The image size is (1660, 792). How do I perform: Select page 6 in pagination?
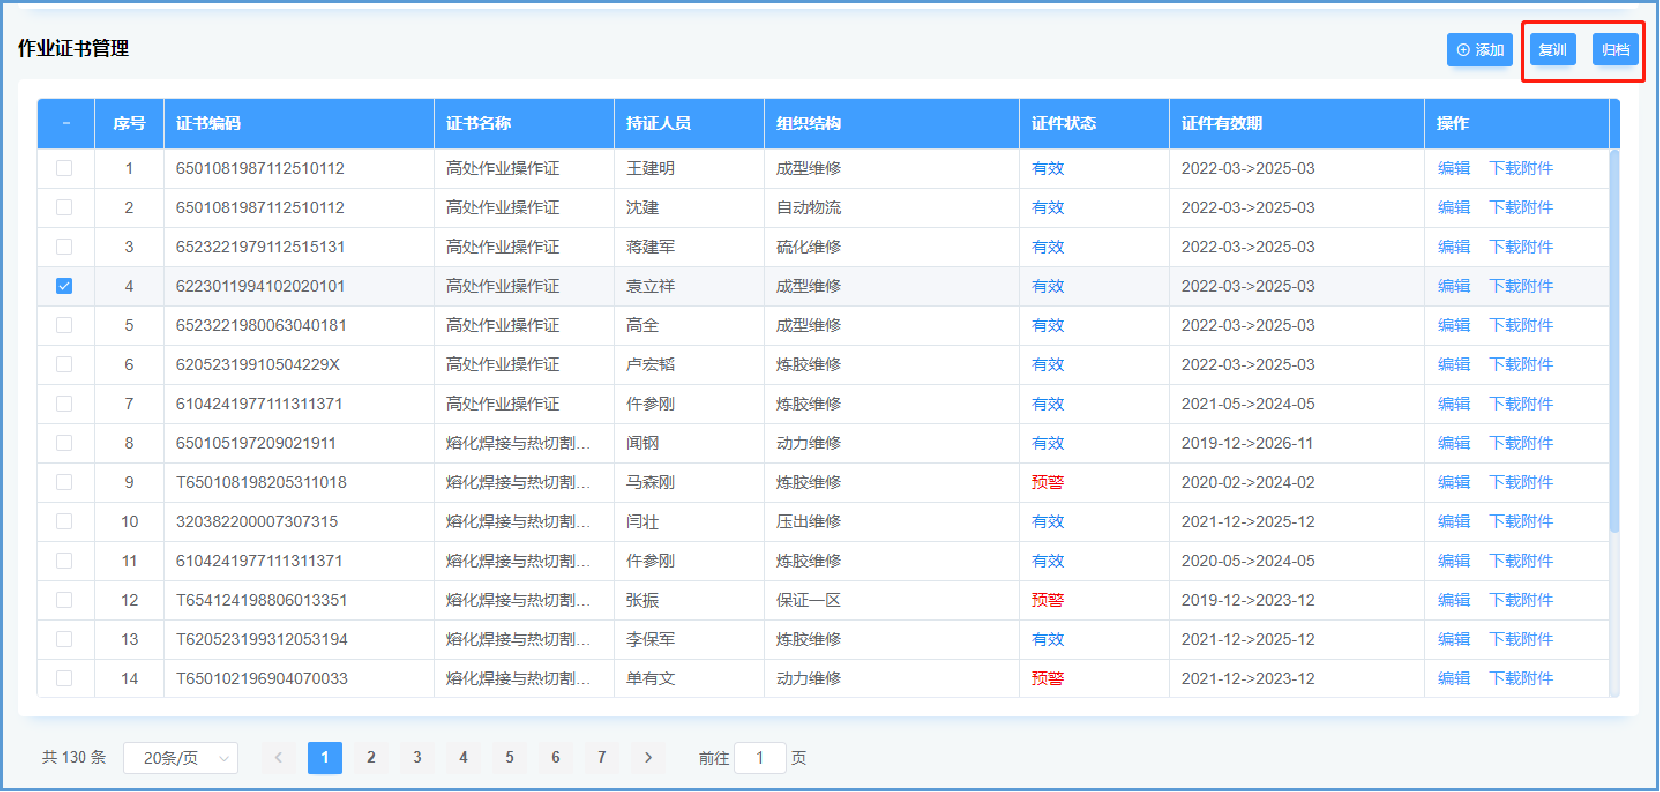(x=555, y=758)
